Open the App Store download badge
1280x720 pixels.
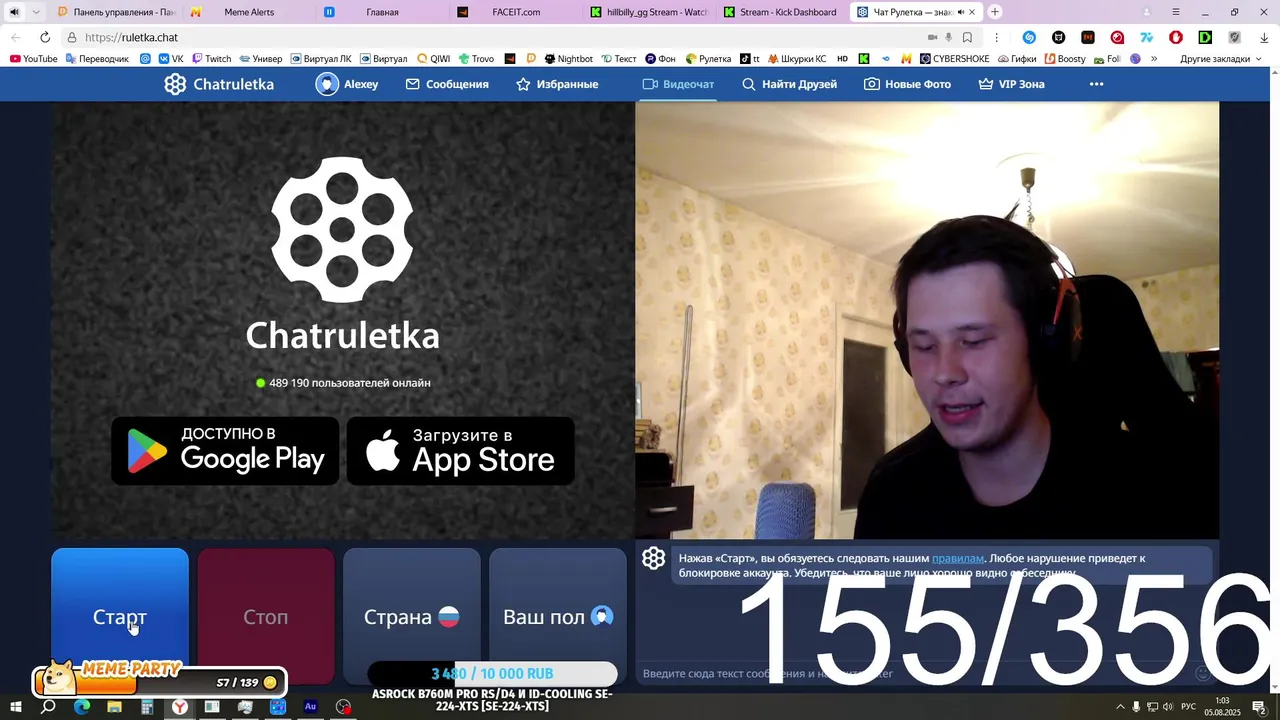click(x=461, y=451)
